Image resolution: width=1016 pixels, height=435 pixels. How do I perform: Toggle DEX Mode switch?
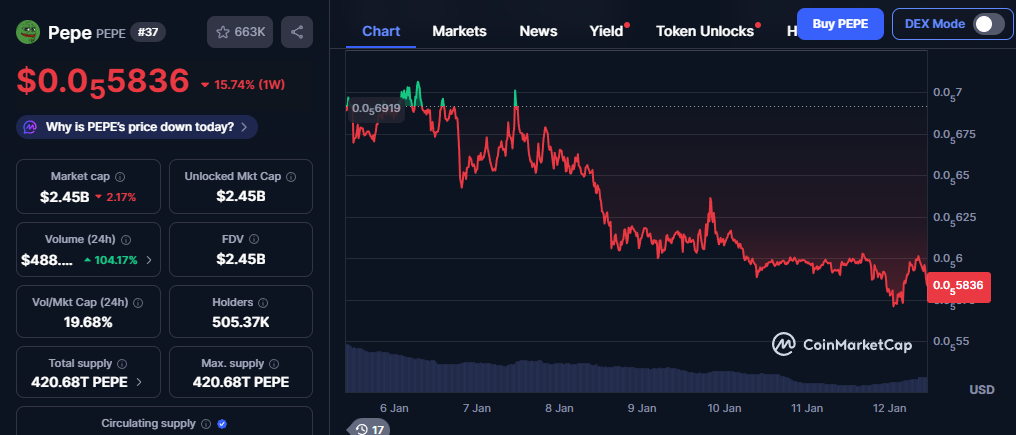pyautogui.click(x=988, y=24)
